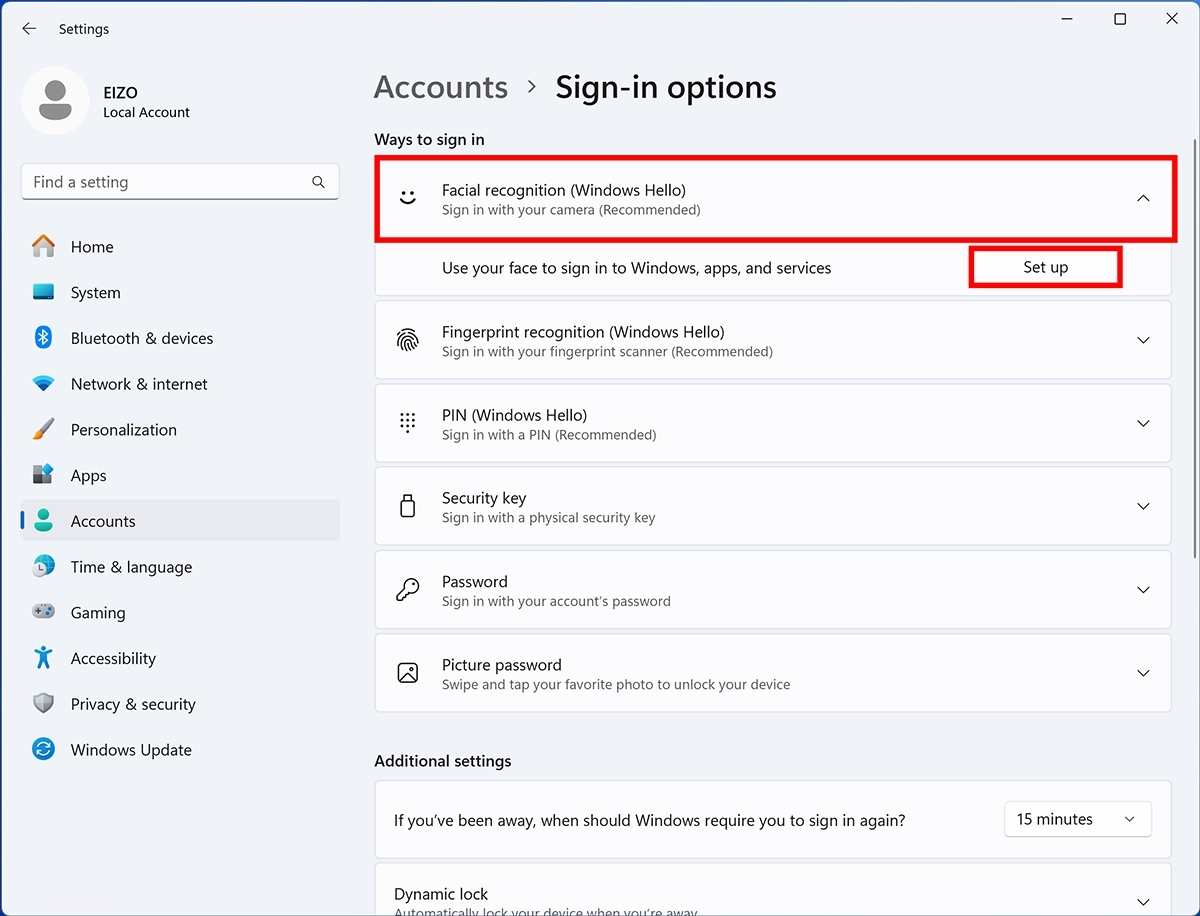
Task: Click the Password key icon
Action: tap(407, 590)
